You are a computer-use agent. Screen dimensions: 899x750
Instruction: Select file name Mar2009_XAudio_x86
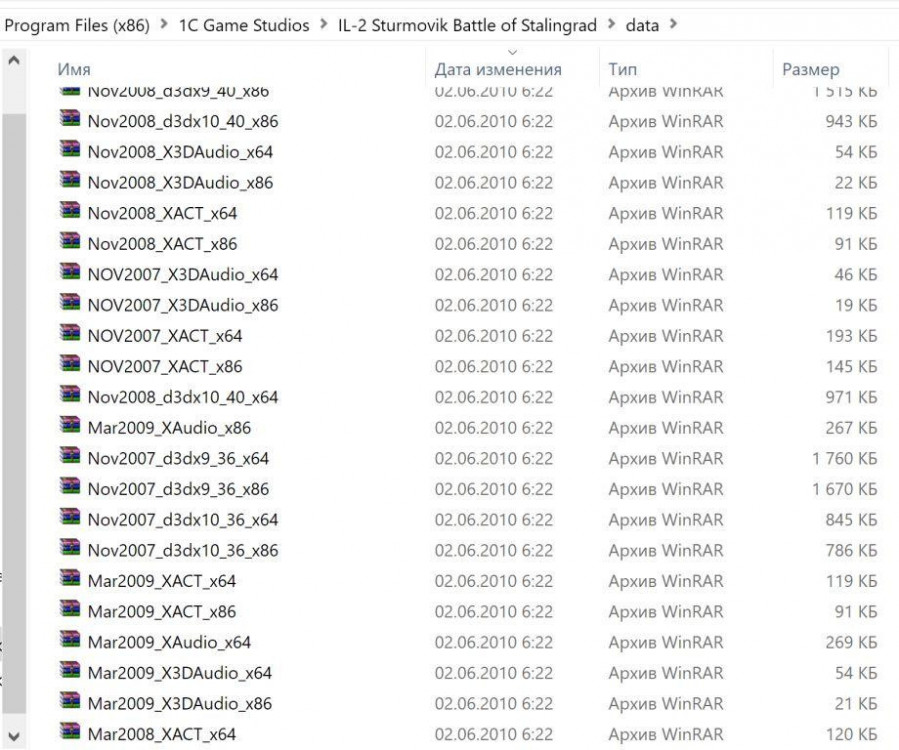(169, 428)
